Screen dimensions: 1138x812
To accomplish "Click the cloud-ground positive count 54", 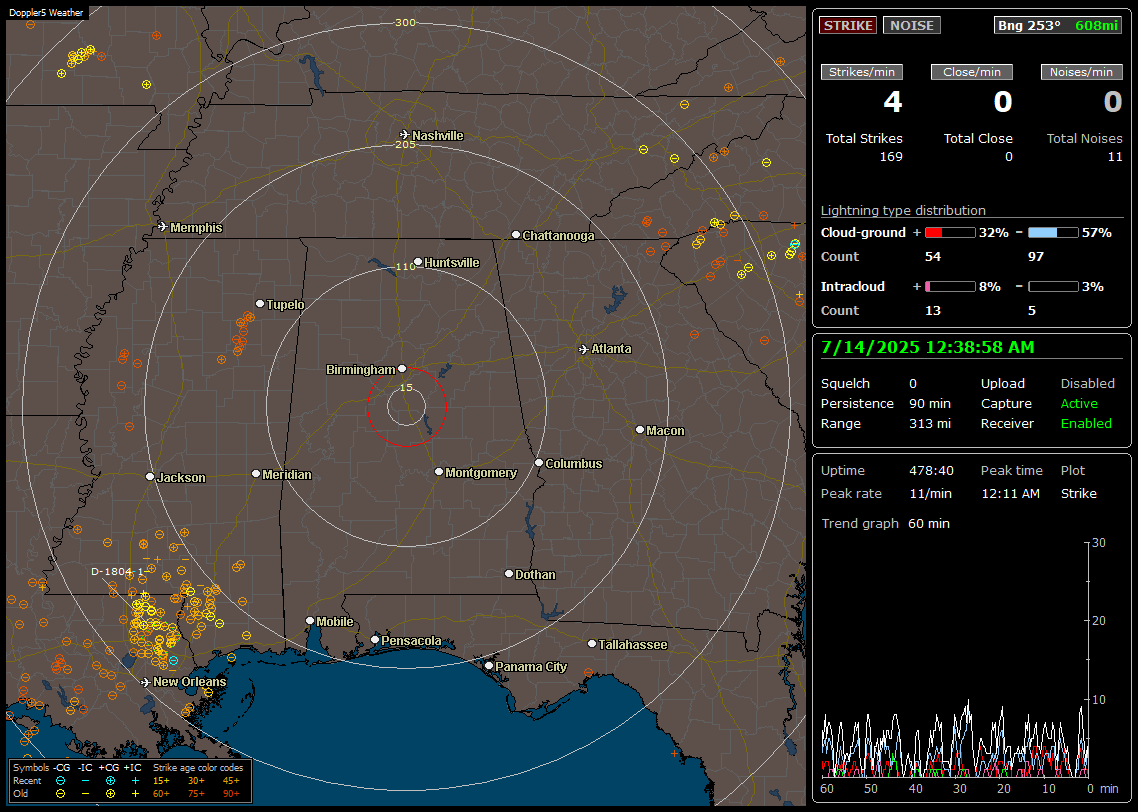I will point(933,257).
